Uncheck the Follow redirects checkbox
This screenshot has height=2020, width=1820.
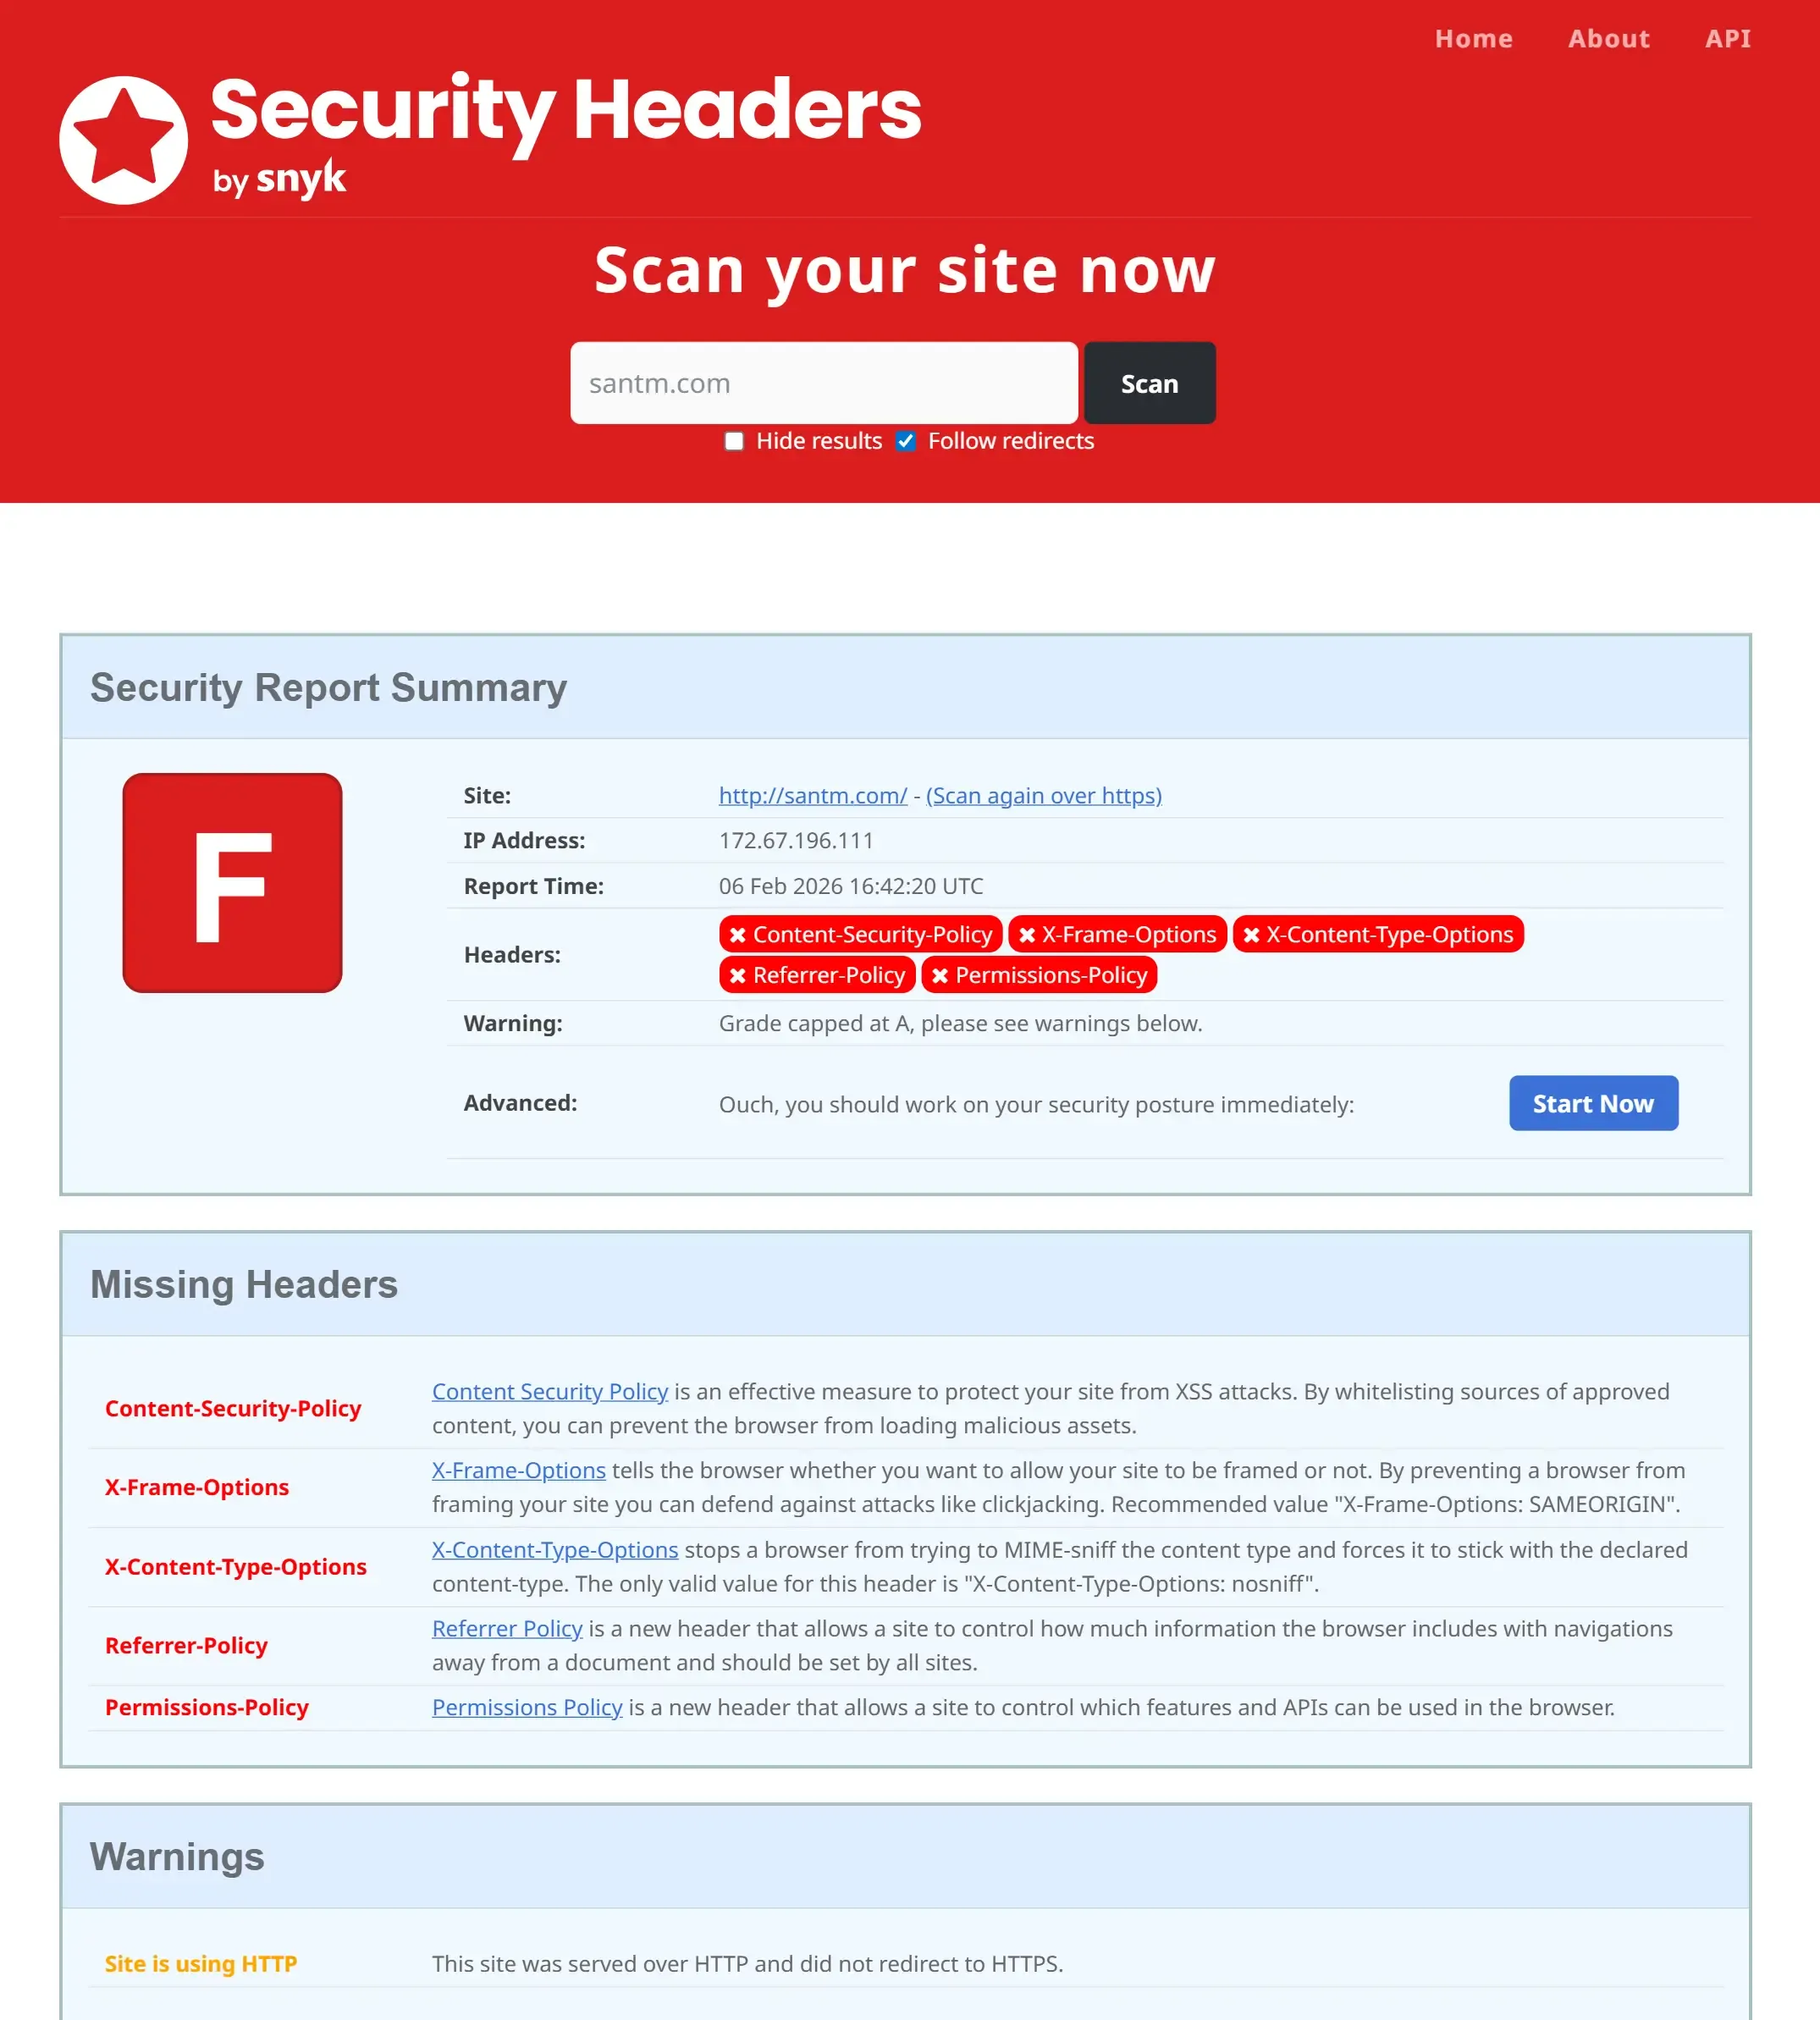pos(906,441)
